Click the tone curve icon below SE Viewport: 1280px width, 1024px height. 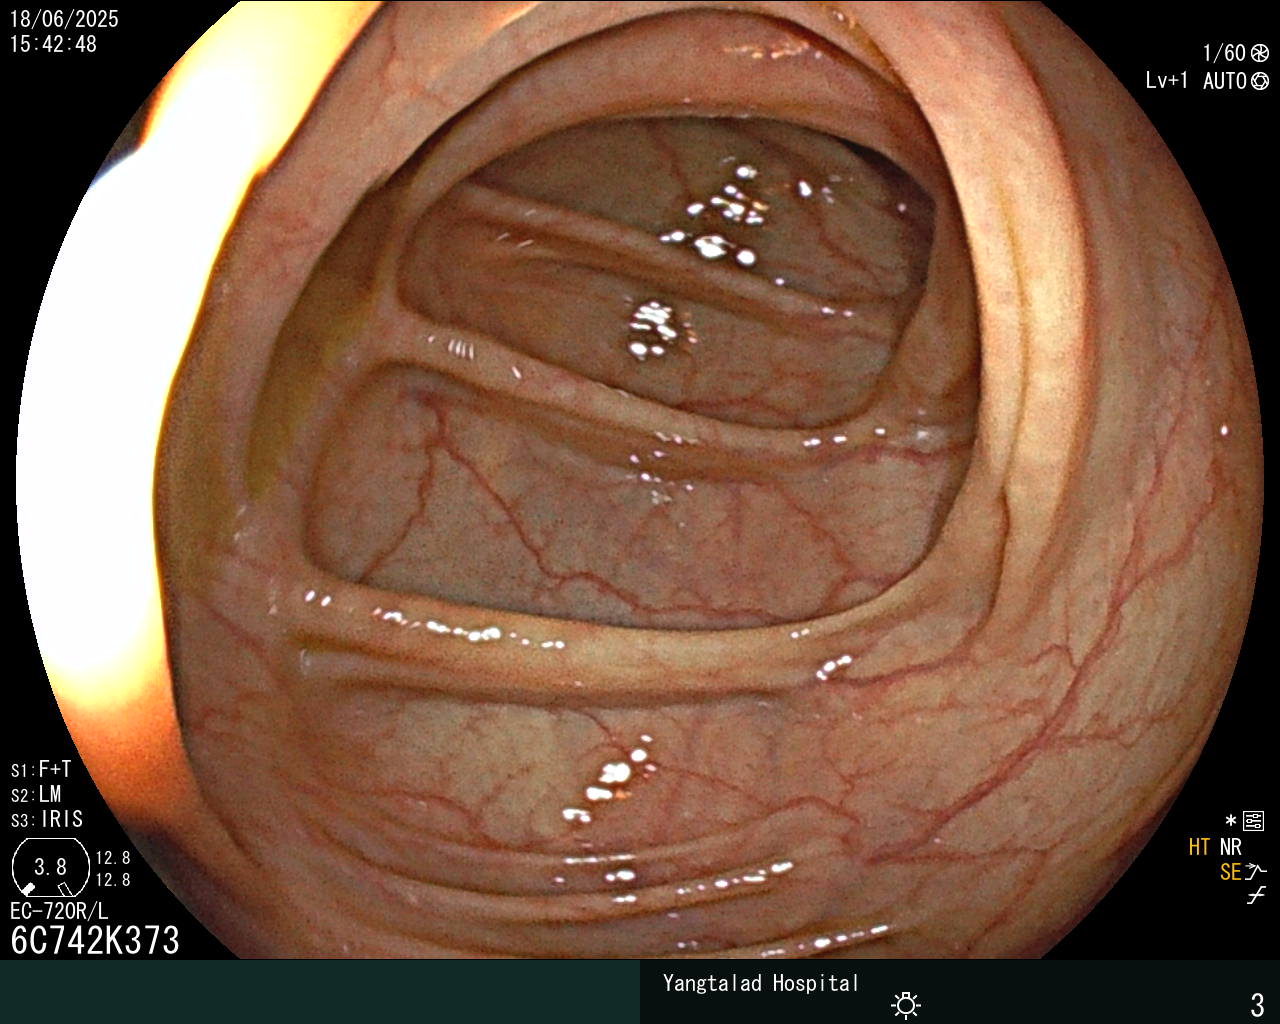1256,896
